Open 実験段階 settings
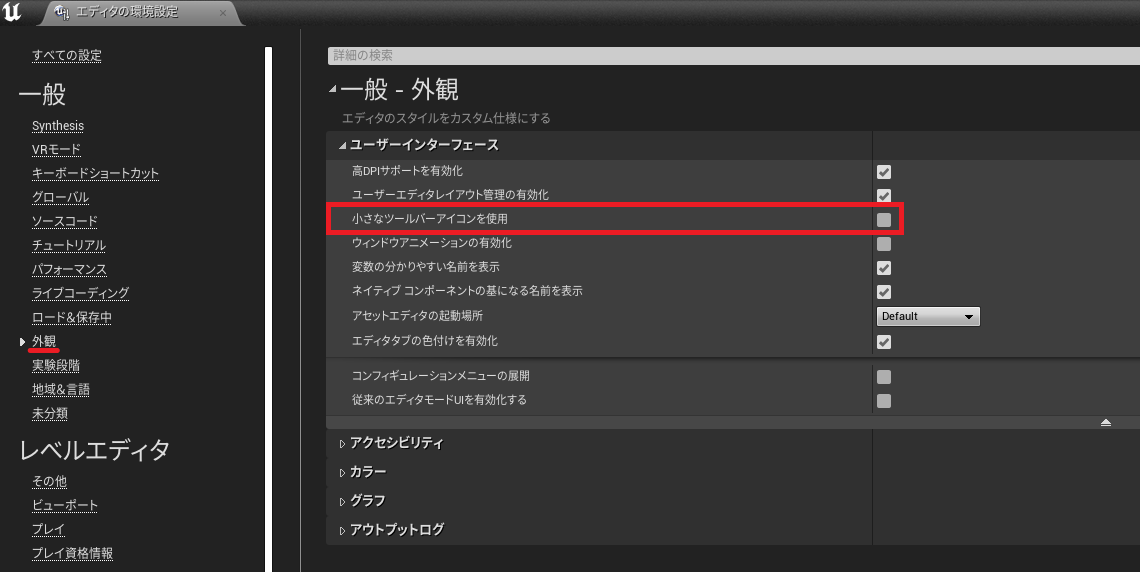 (x=56, y=365)
